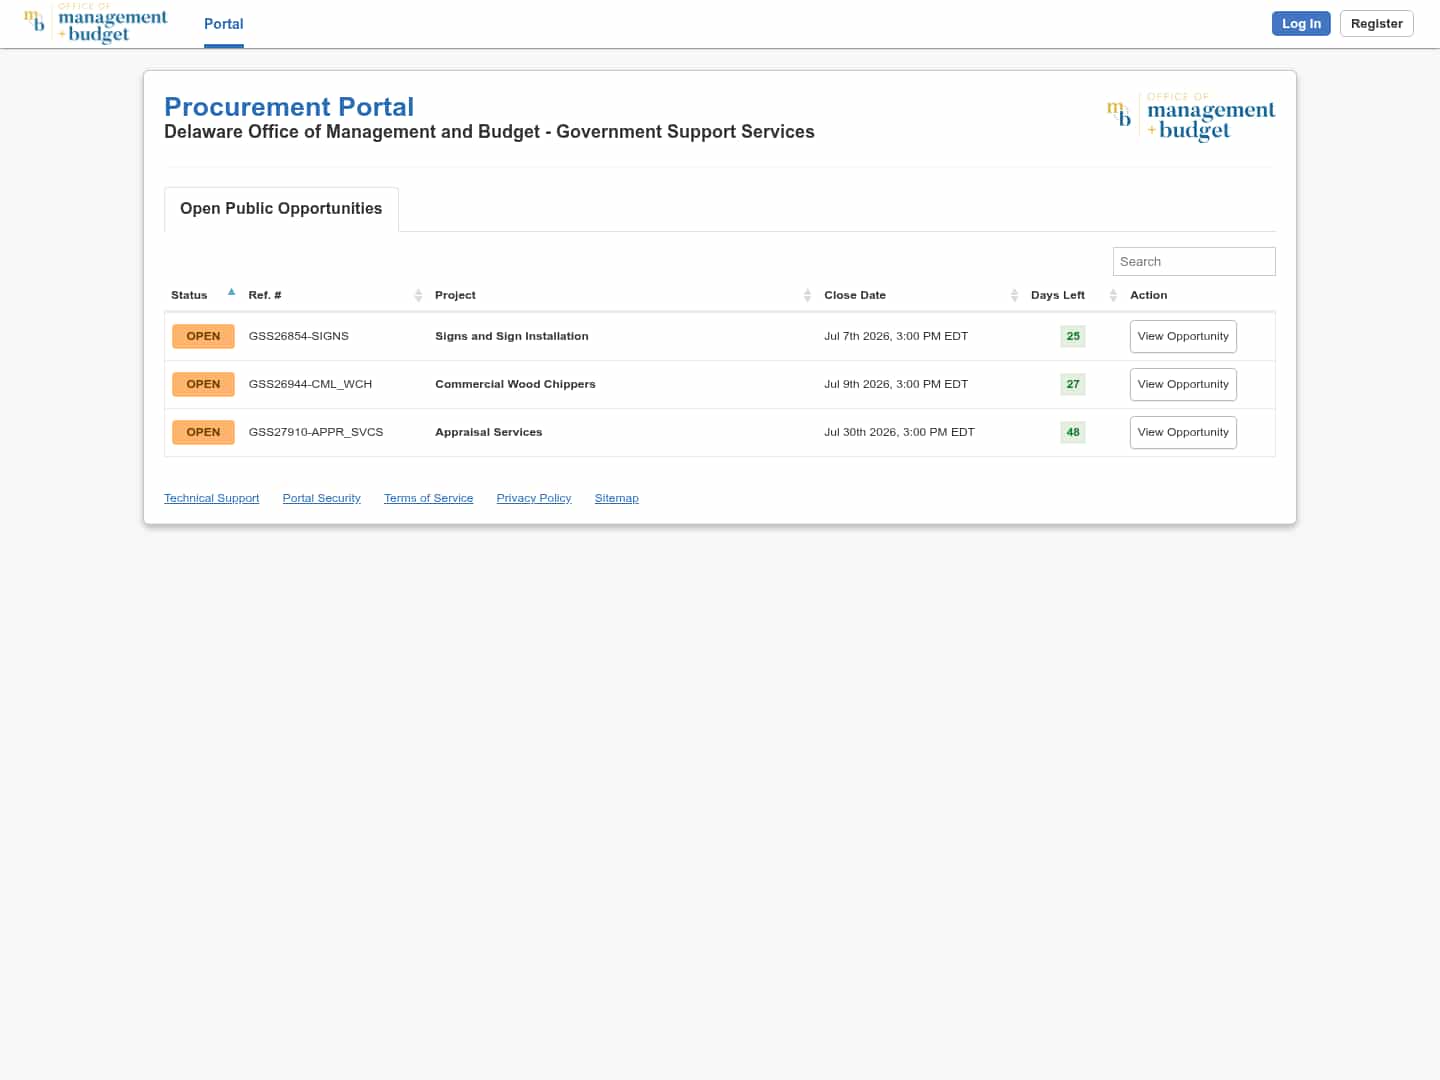Select the Open Public Opportunities tab
The image size is (1440, 1080).
[281, 209]
